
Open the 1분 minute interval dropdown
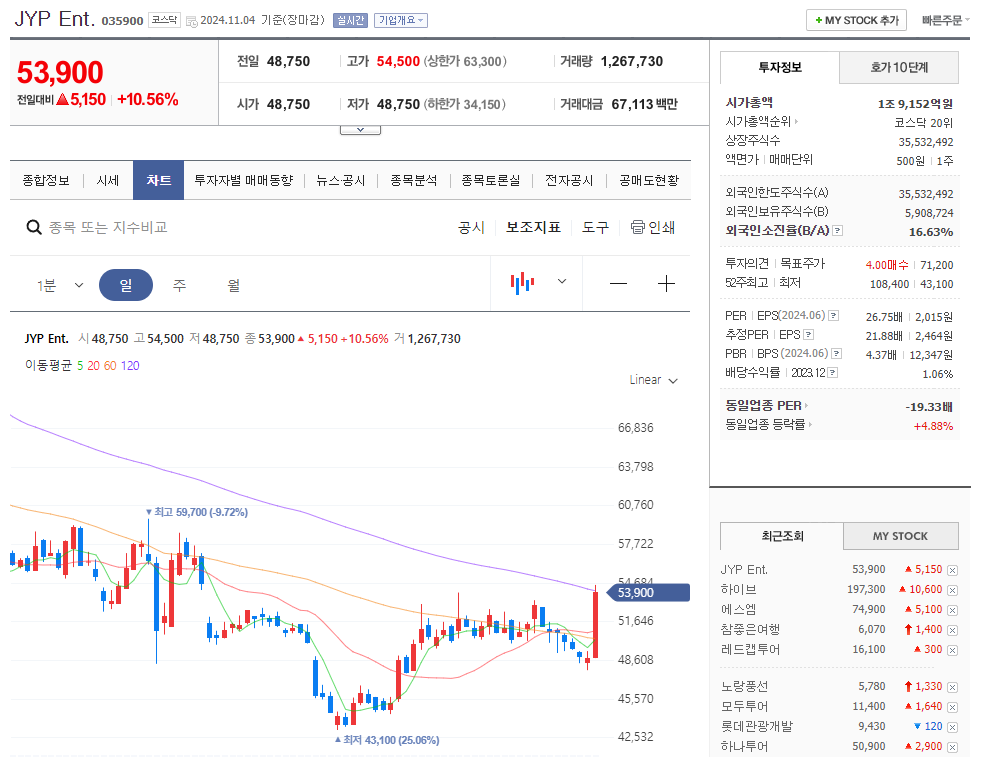click(60, 286)
